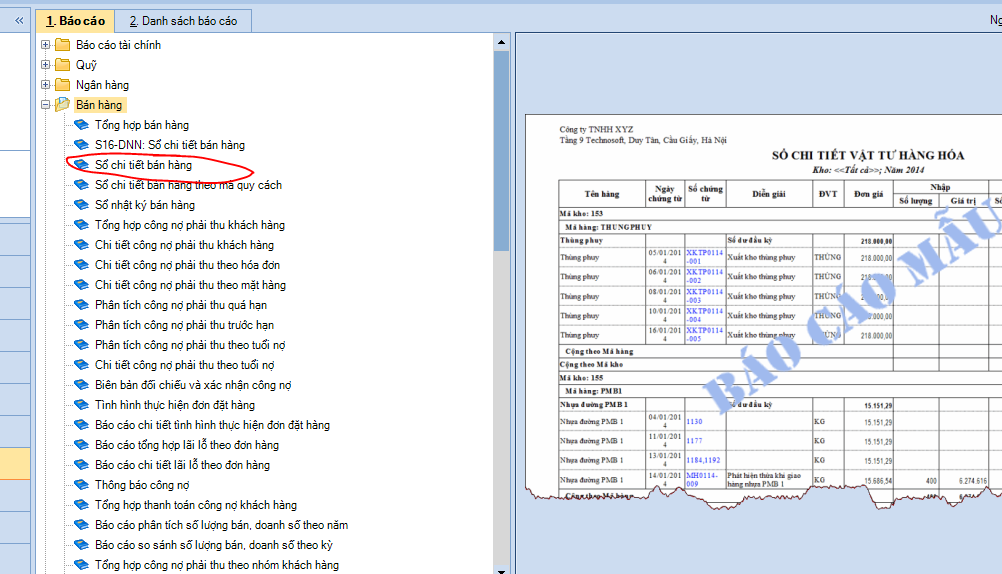This screenshot has height=574, width=1002.
Task: Click voucher link 1130 in preview
Action: [694, 422]
